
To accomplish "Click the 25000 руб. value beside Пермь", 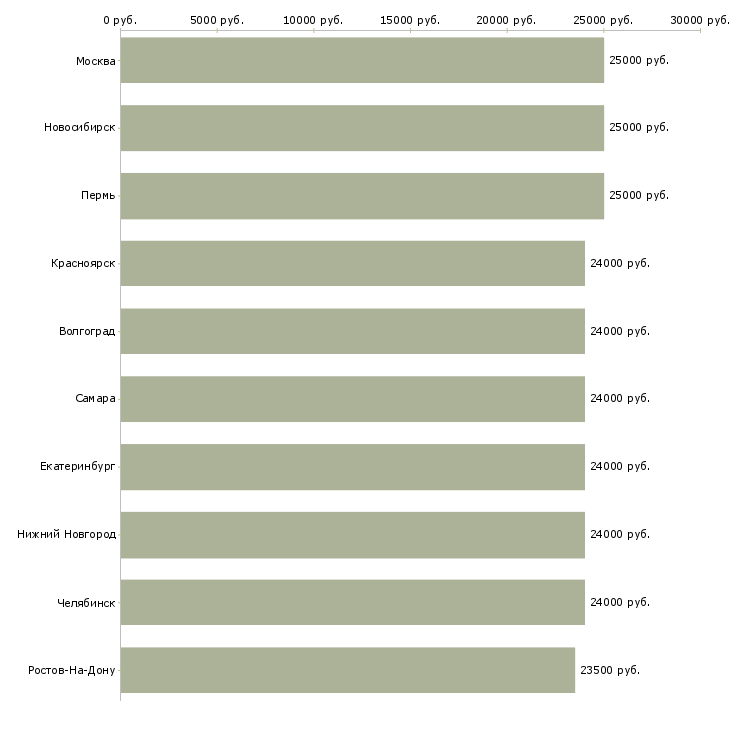I will click(x=639, y=195).
